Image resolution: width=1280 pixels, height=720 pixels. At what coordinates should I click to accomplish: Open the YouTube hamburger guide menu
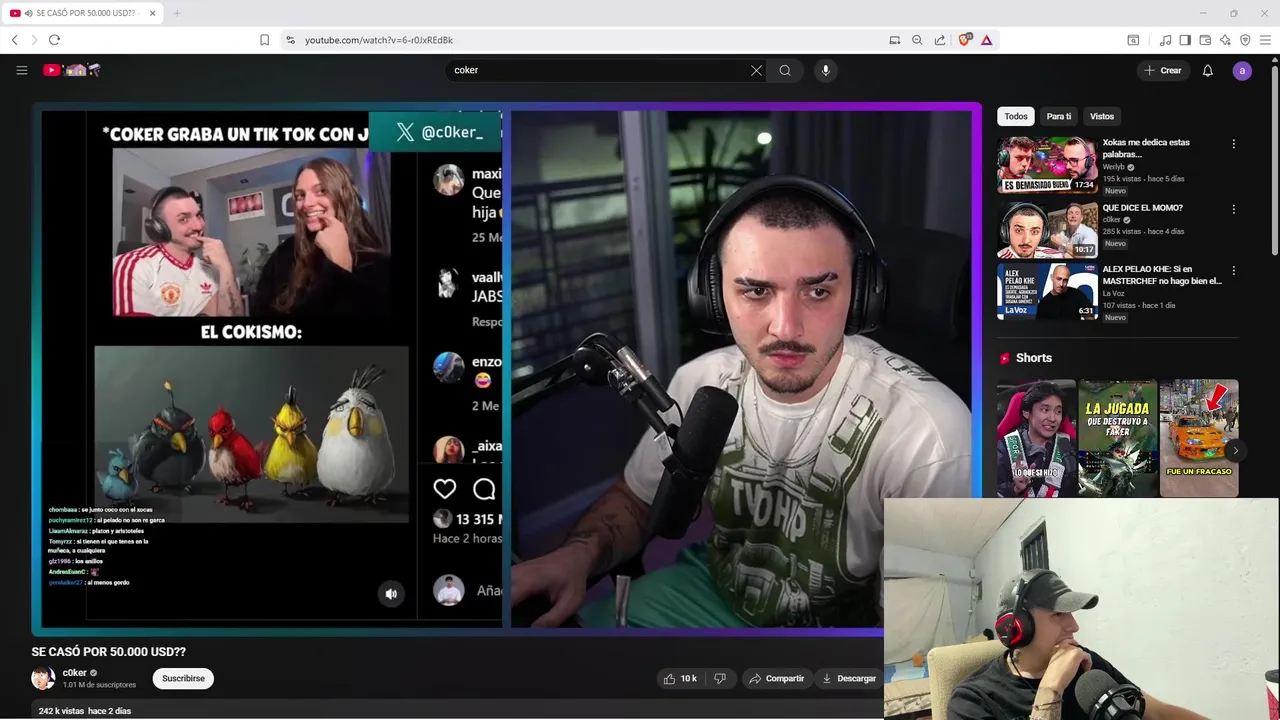coord(21,70)
